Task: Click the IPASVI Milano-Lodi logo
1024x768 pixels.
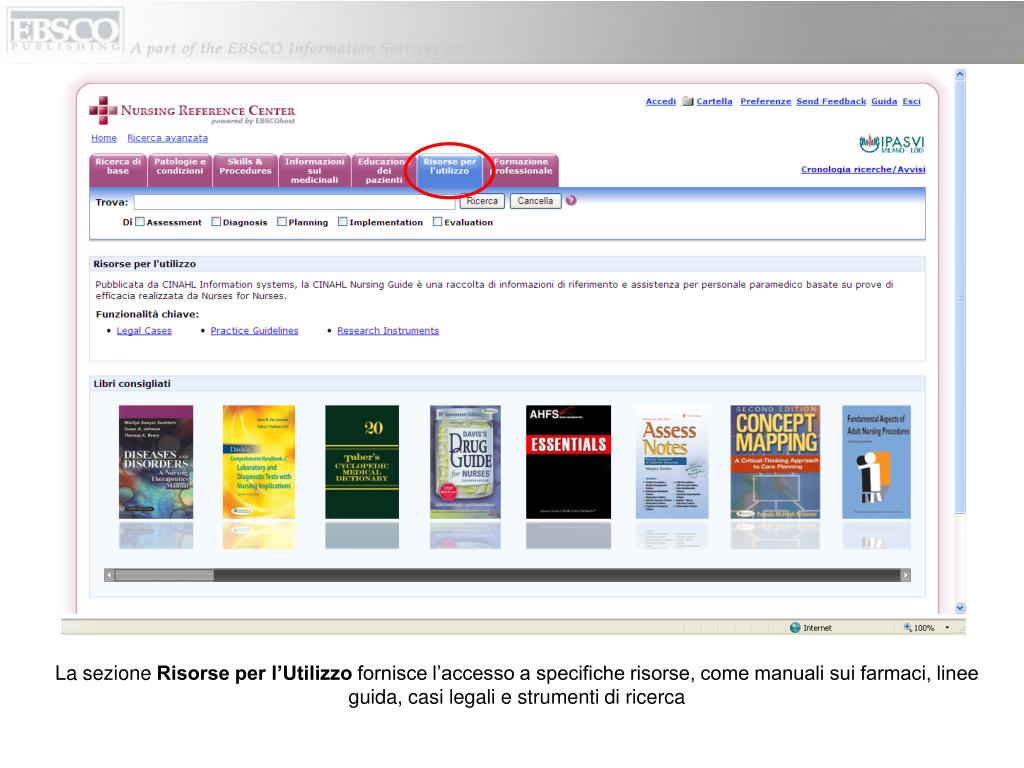Action: coord(891,144)
